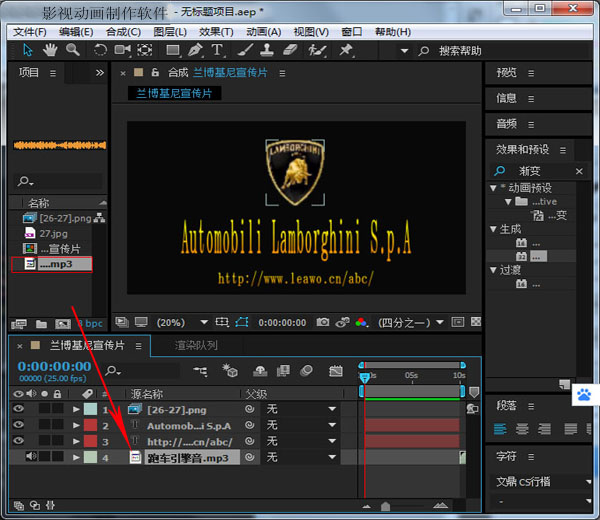The height and width of the screenshot is (520, 600).
Task: Select the Eraser tool
Action: click(290, 50)
